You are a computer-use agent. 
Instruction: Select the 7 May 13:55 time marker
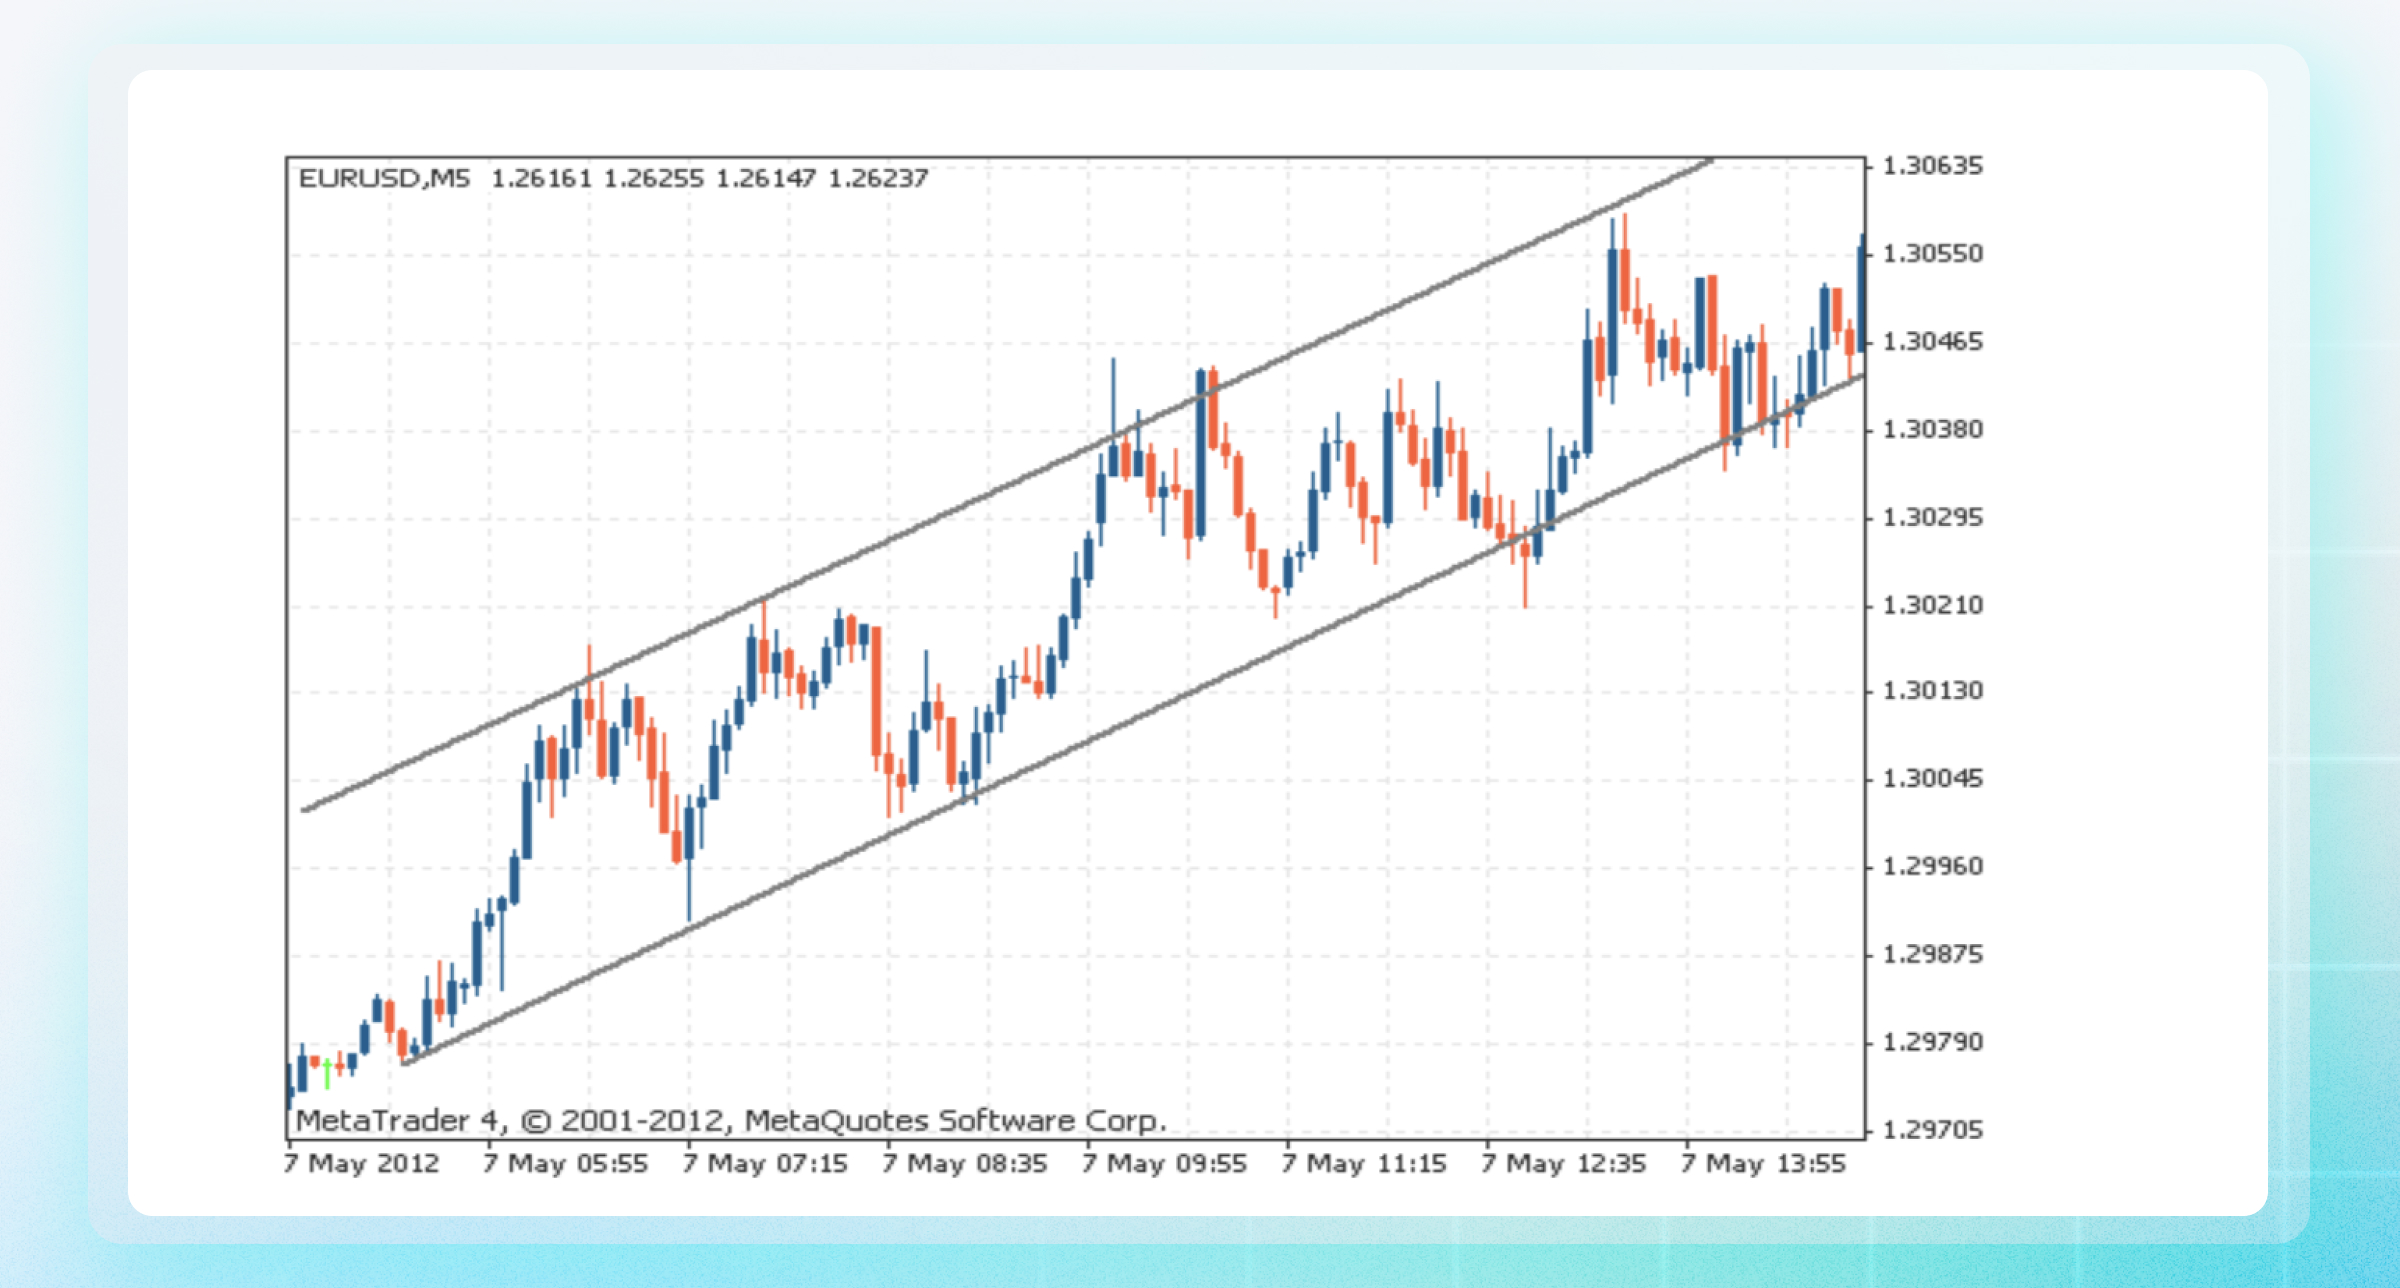1763,1164
